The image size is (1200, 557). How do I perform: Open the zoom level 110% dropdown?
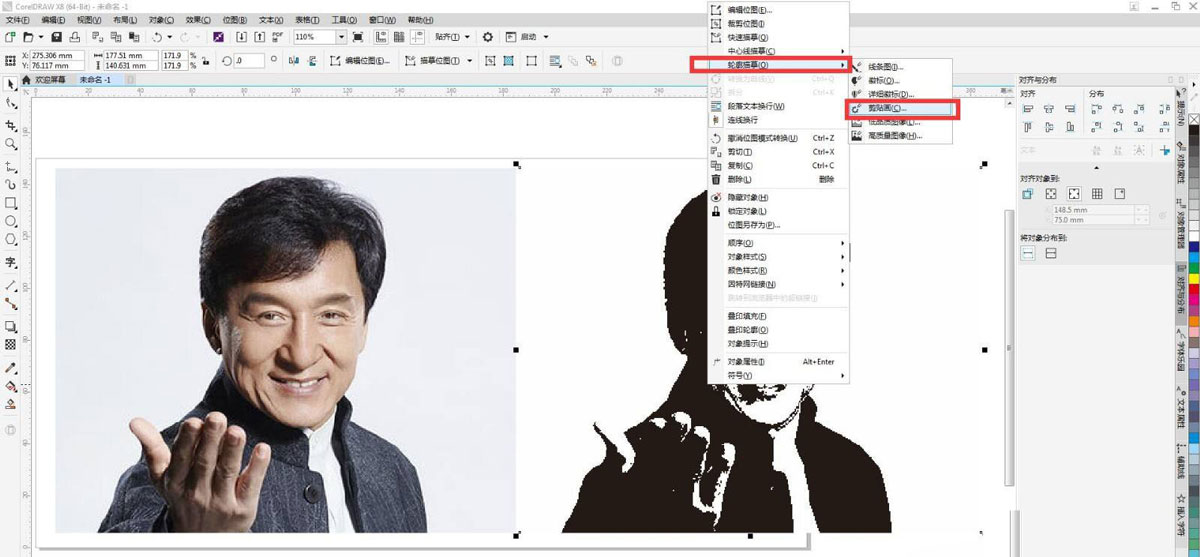pyautogui.click(x=341, y=37)
